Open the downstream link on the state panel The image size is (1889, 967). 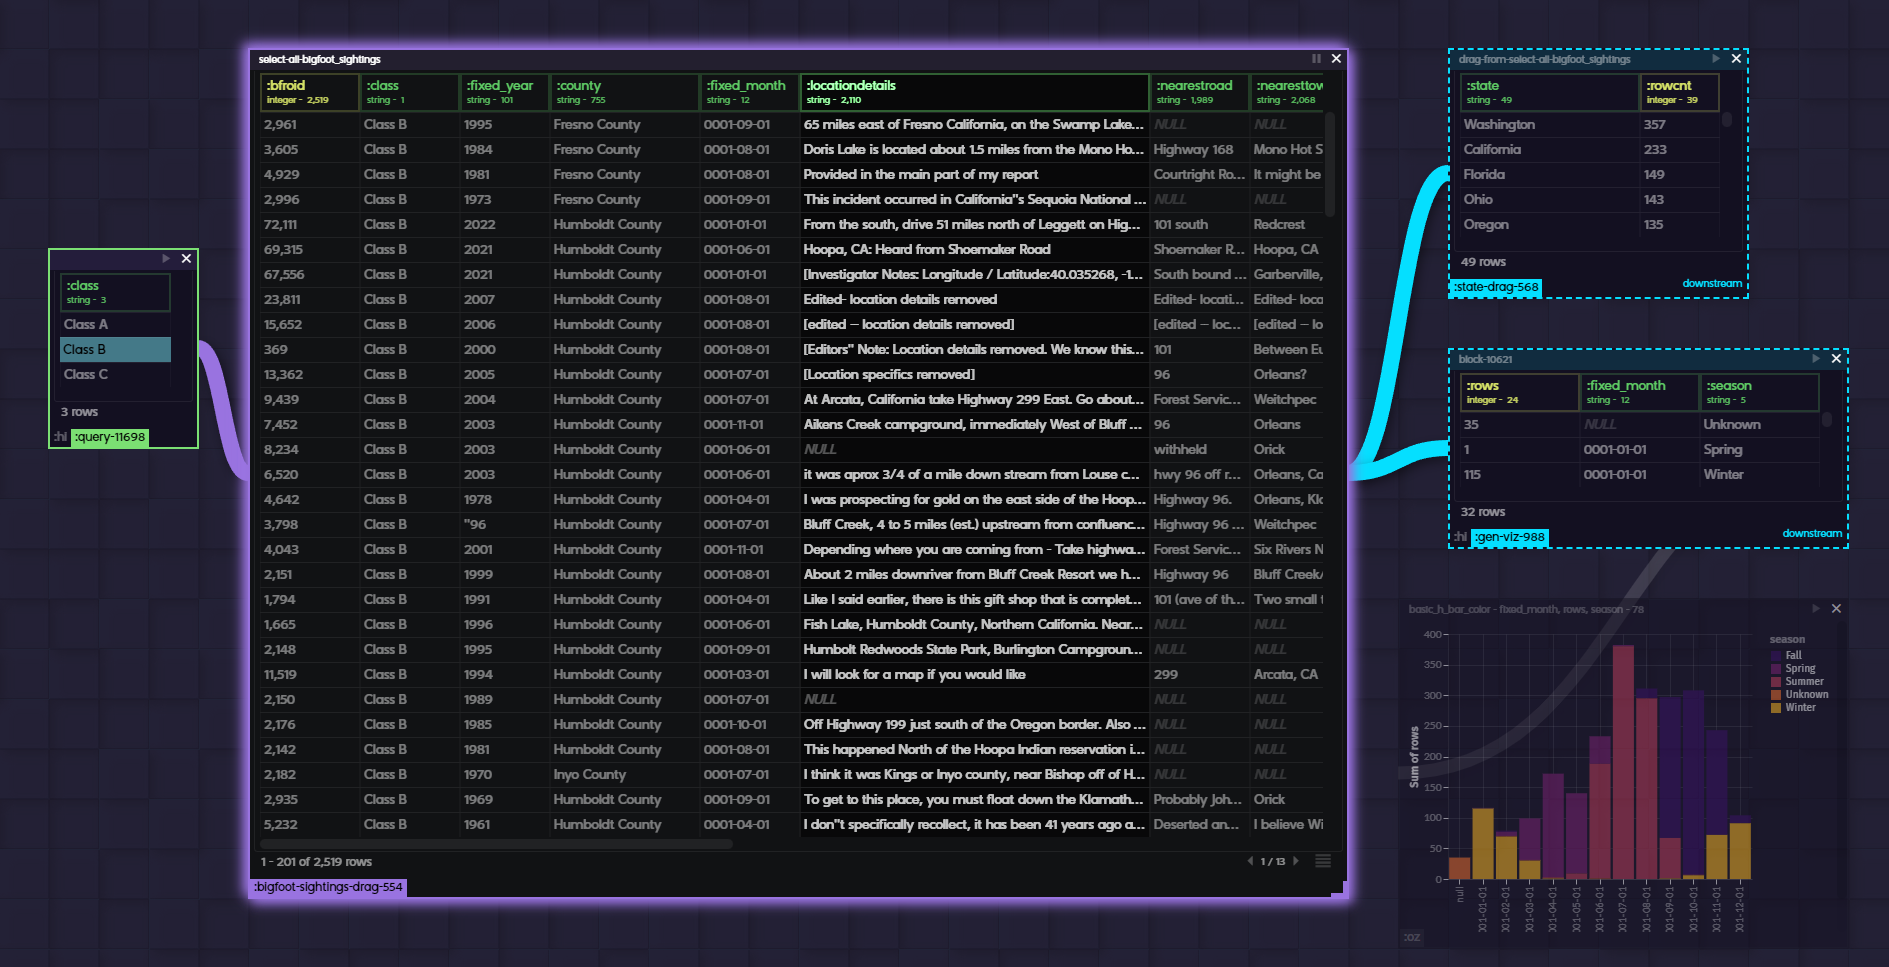click(1712, 283)
